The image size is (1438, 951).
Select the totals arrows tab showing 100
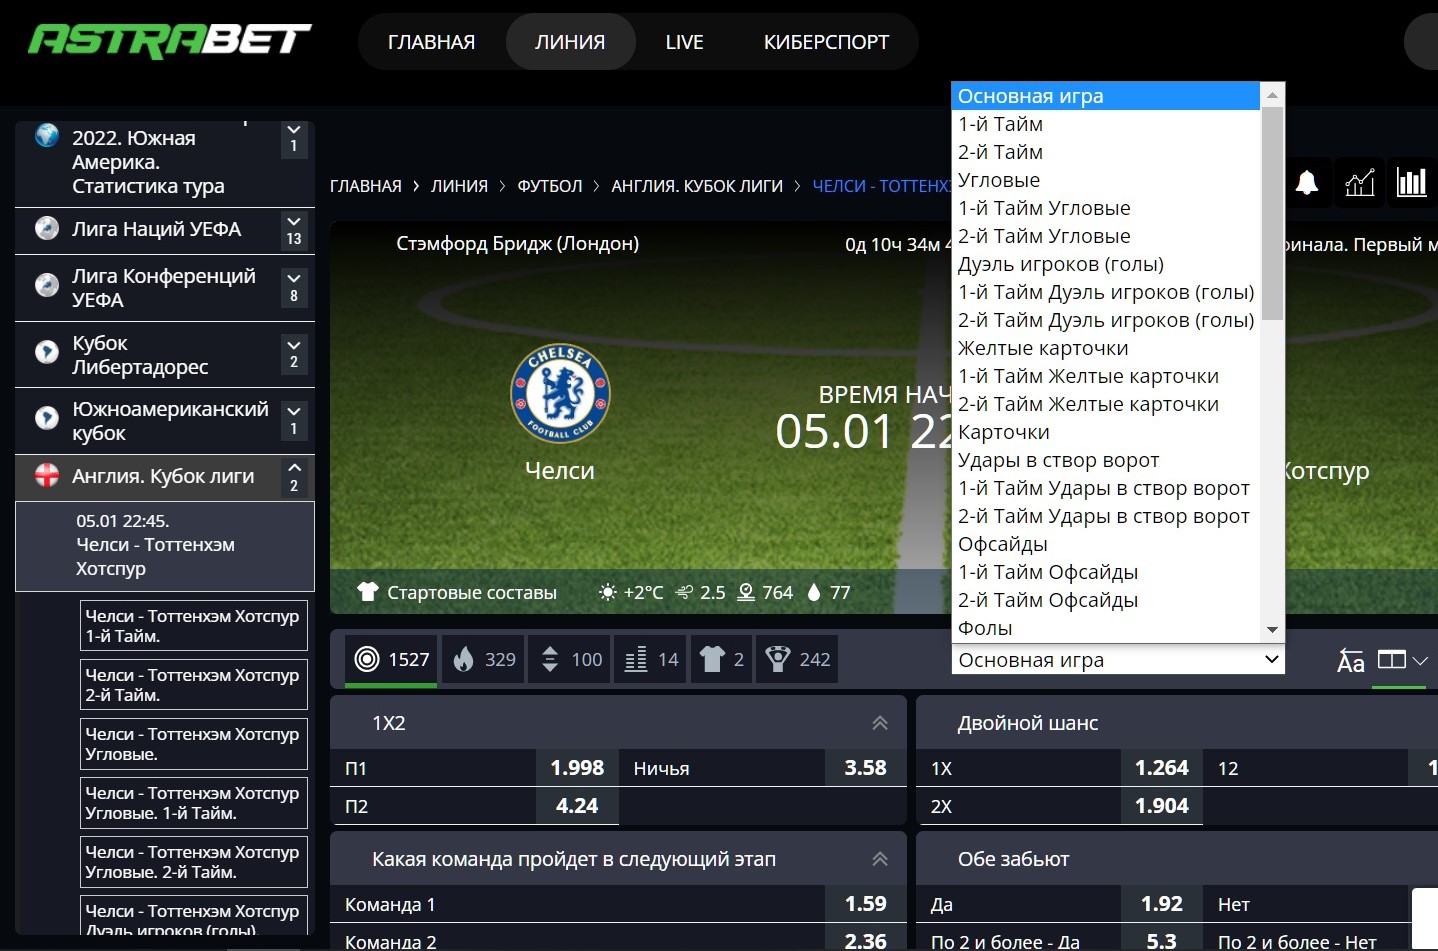click(571, 659)
